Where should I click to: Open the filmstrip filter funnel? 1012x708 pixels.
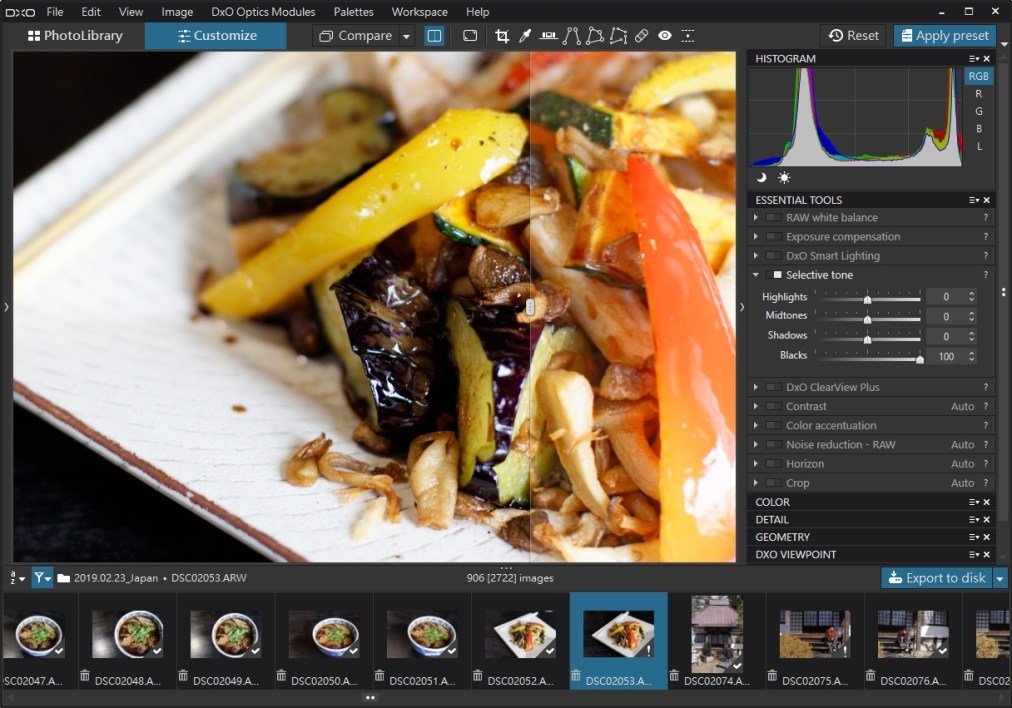[42, 578]
